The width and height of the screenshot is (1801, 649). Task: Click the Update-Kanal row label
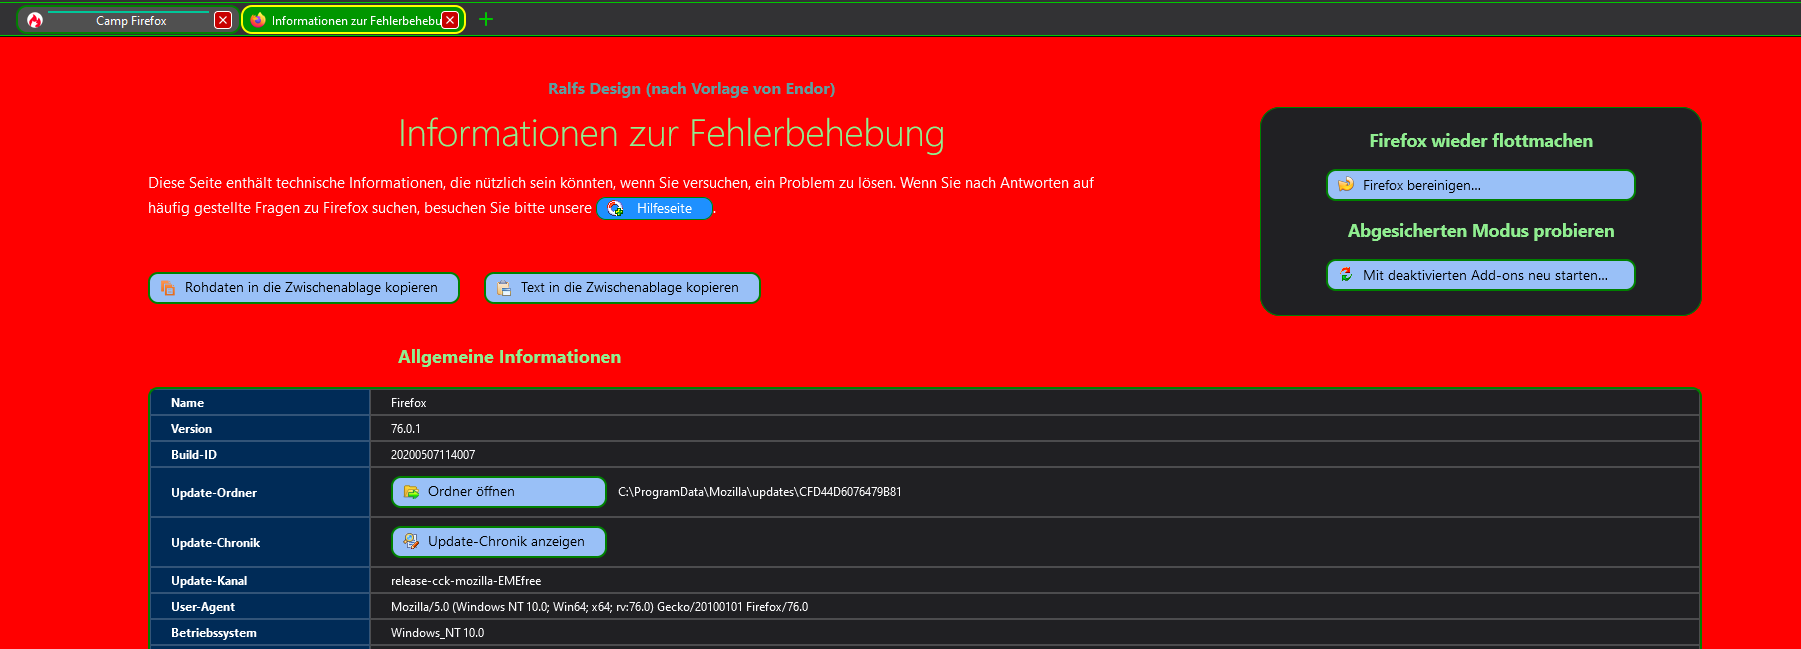pyautogui.click(x=209, y=581)
